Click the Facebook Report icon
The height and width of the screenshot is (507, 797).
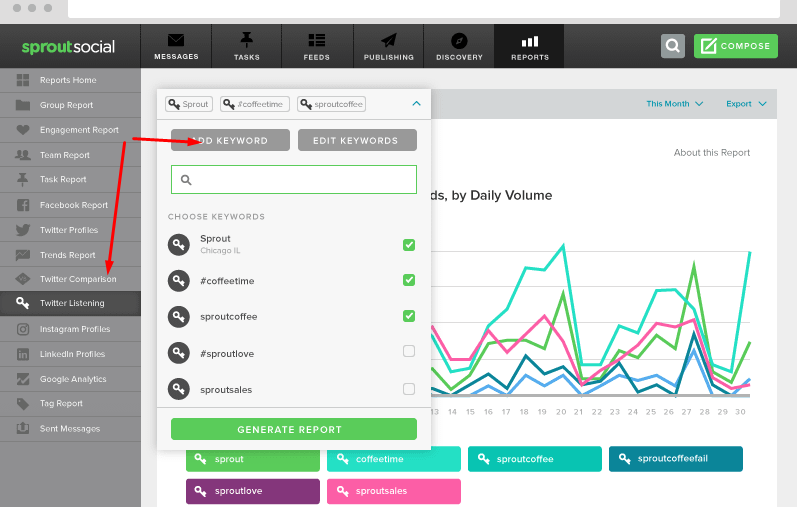coord(23,205)
